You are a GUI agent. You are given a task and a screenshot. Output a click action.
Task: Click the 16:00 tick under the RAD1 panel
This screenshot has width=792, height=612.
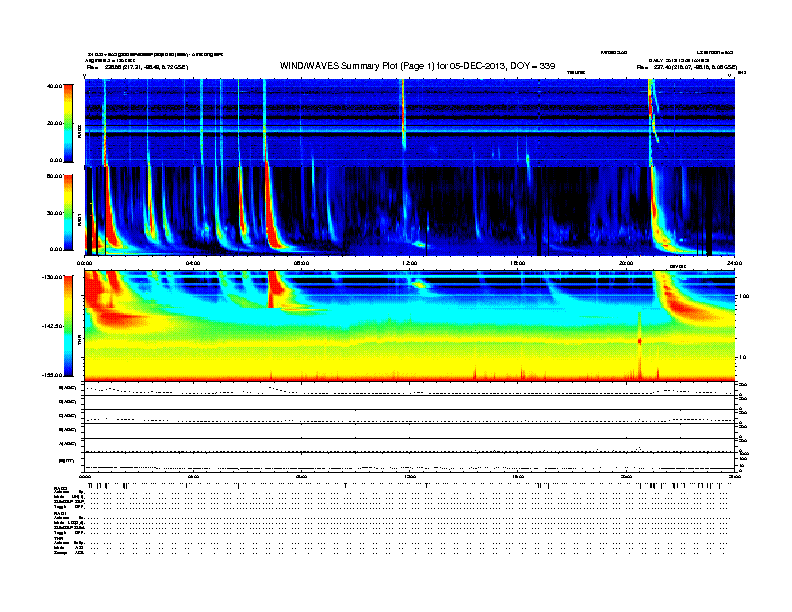(x=518, y=263)
